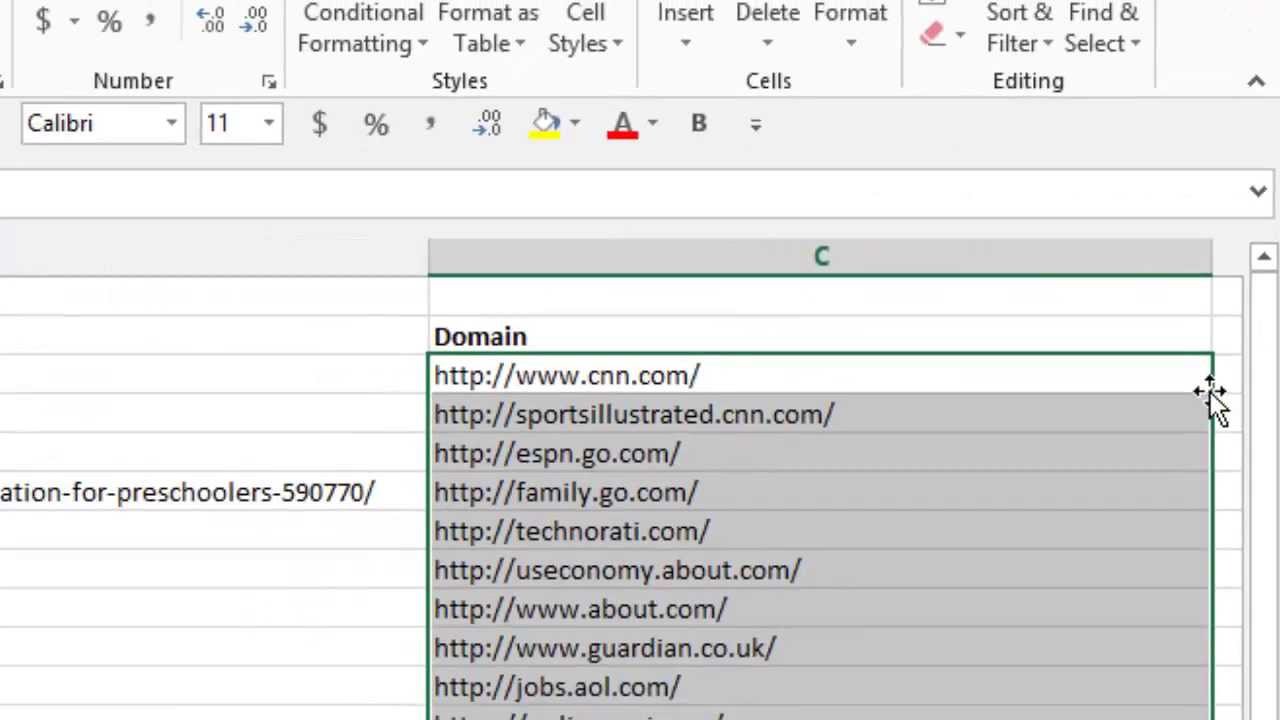Click the ribbon Accounting Number Format dollar icon

click(43, 20)
